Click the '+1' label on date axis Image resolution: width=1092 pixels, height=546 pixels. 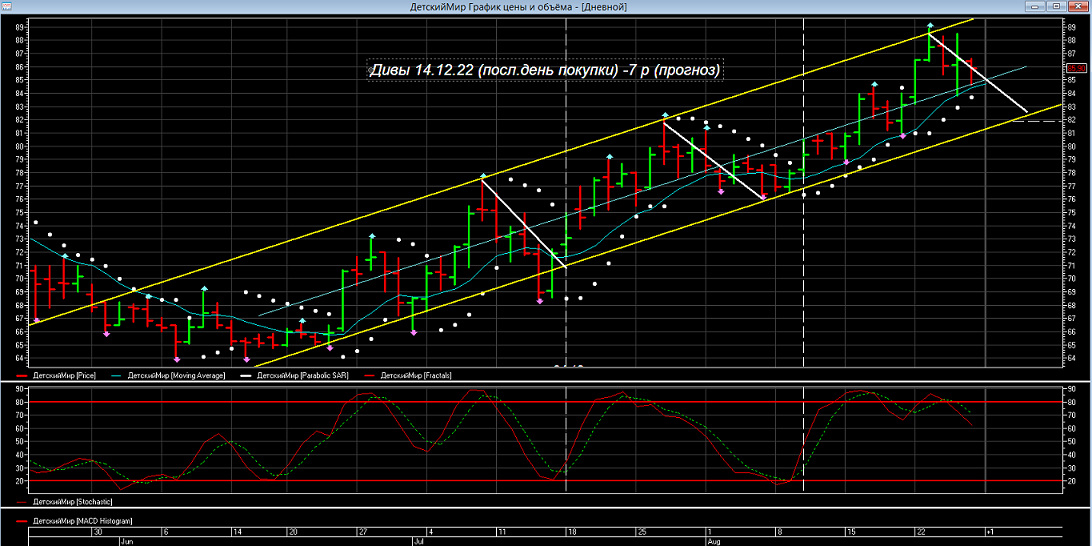989,531
